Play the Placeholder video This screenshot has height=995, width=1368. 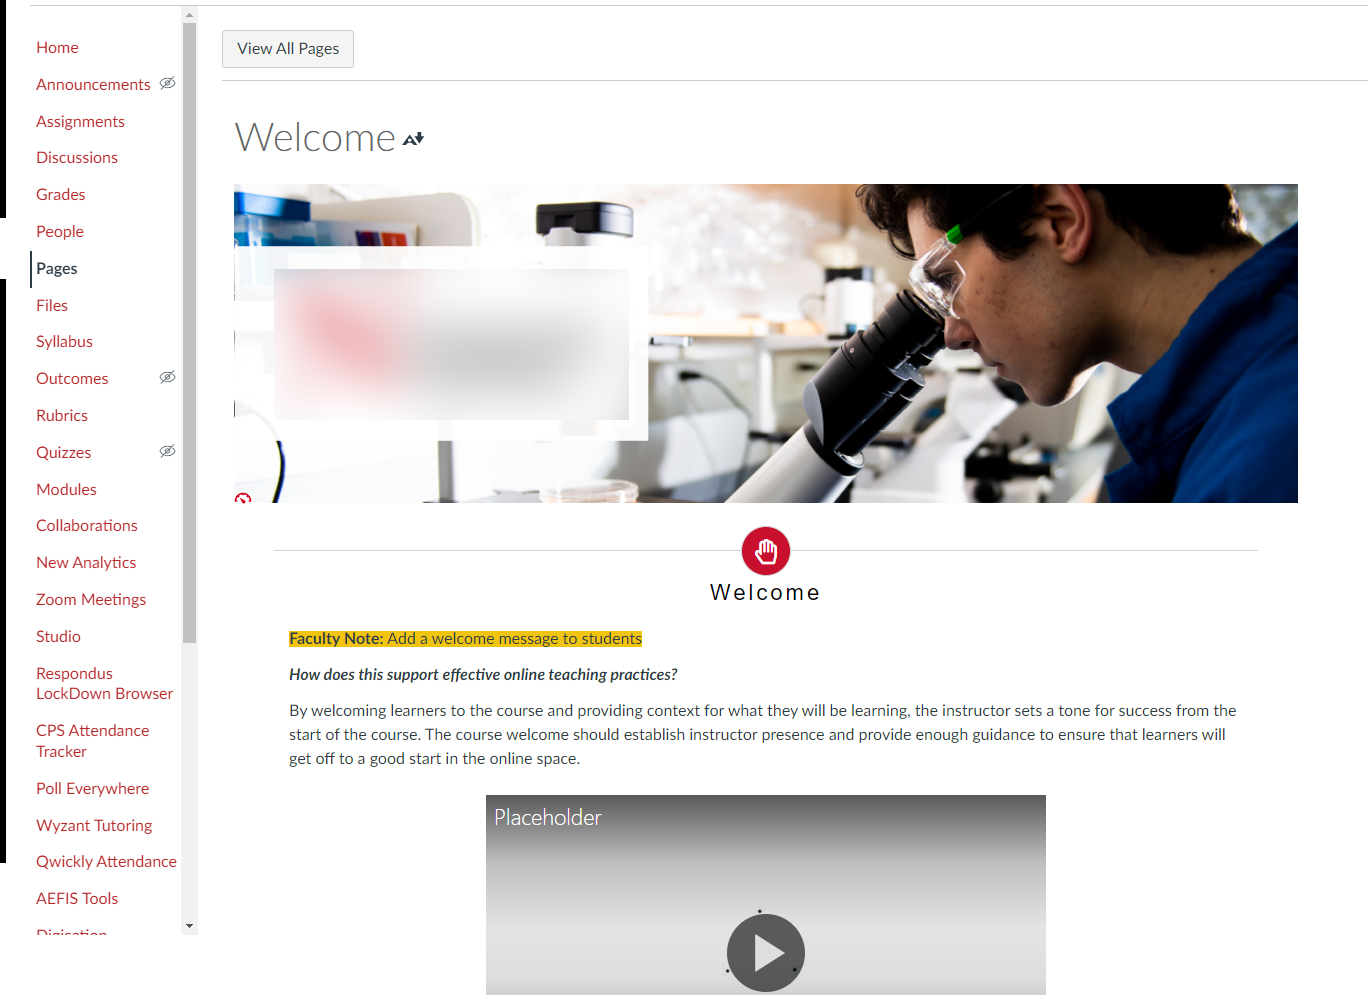click(x=765, y=952)
